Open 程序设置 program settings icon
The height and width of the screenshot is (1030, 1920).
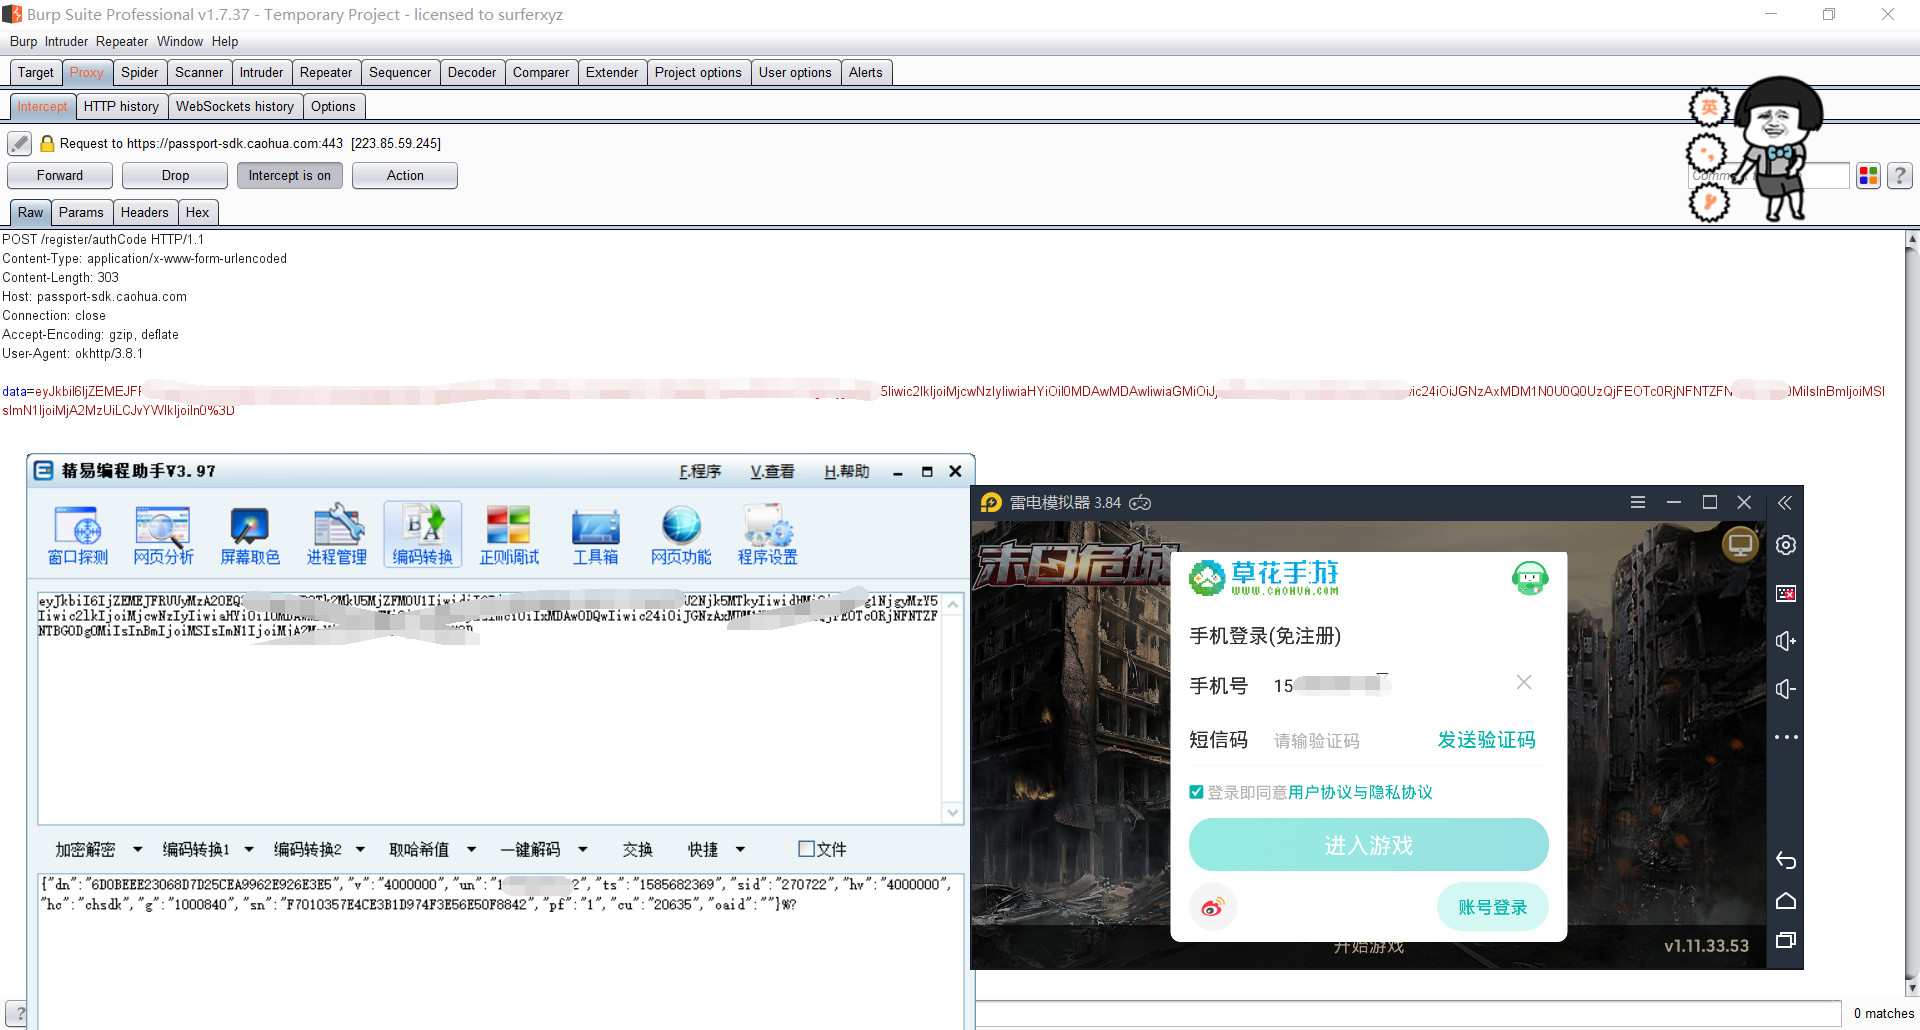pyautogui.click(x=768, y=535)
